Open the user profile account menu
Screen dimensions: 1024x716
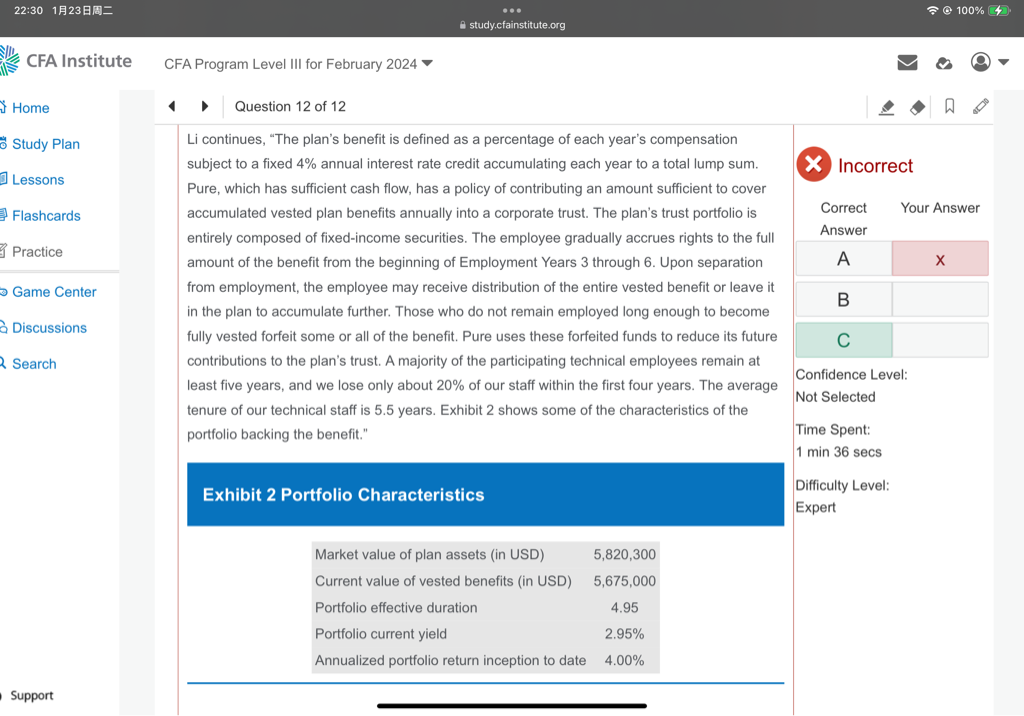[989, 63]
